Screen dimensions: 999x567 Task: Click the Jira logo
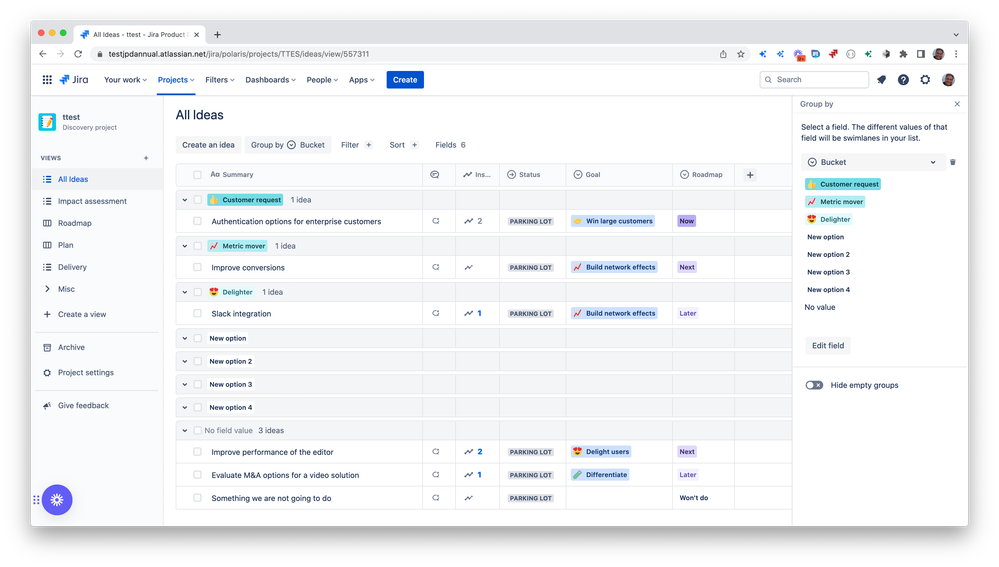(74, 80)
